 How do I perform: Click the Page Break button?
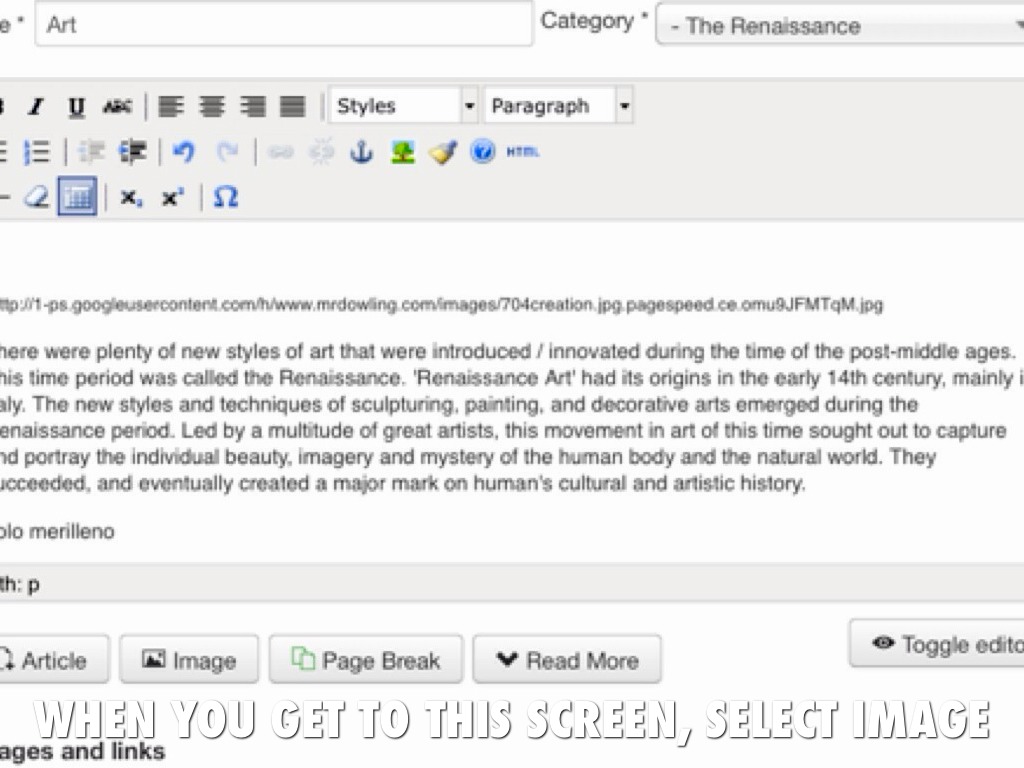coord(366,660)
